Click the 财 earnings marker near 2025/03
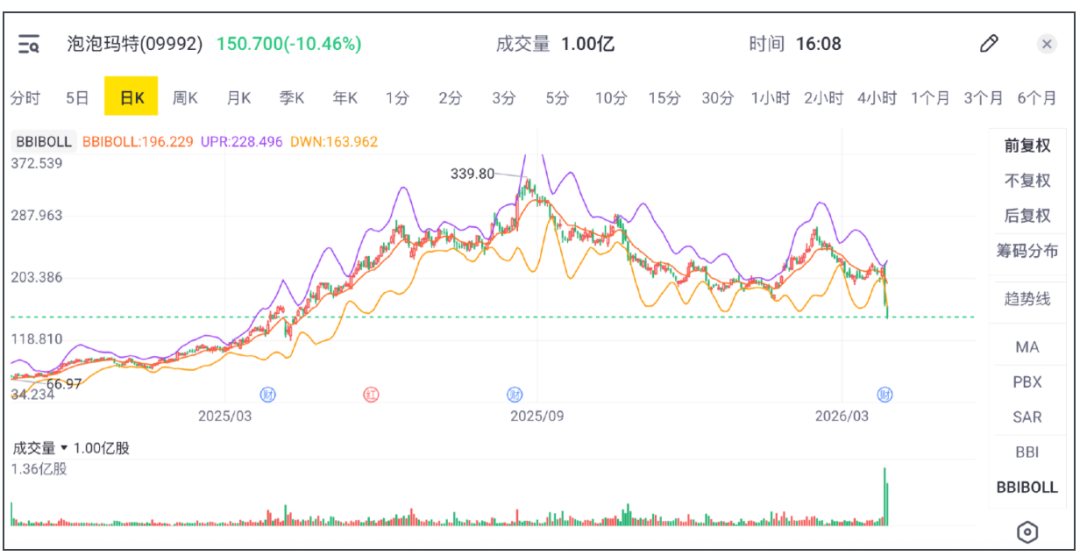 (x=267, y=394)
